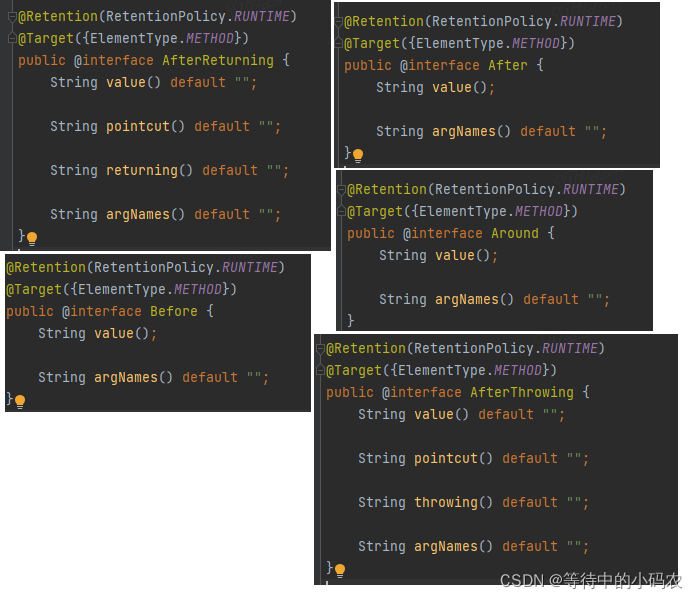This screenshot has width=698, height=599.
Task: Click RUNTIME in the AfterThrowing snippet
Action: click(x=570, y=349)
